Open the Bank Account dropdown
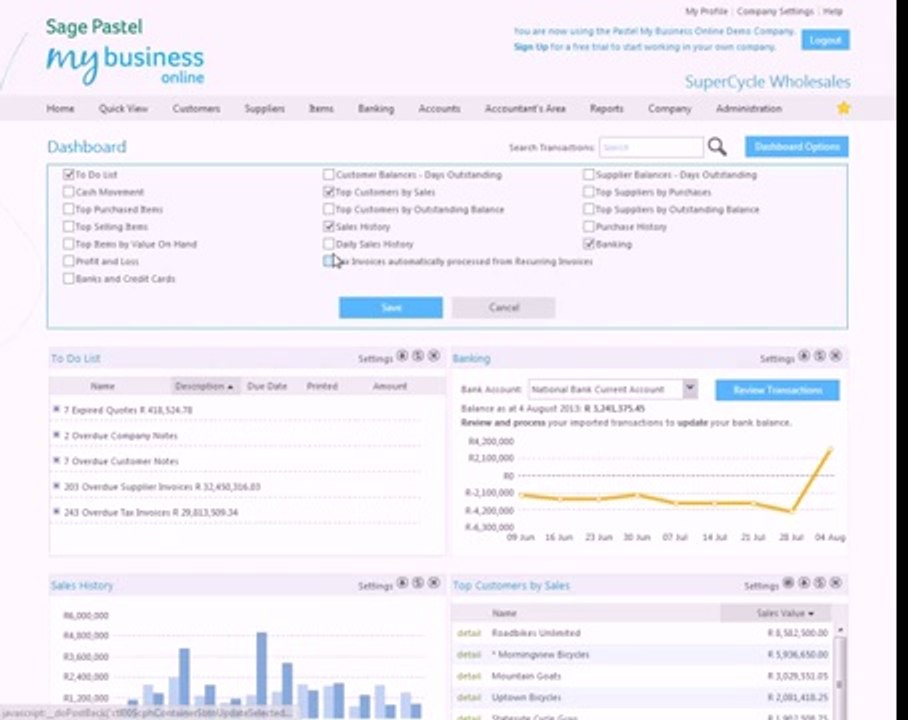This screenshot has height=720, width=908. click(690, 389)
